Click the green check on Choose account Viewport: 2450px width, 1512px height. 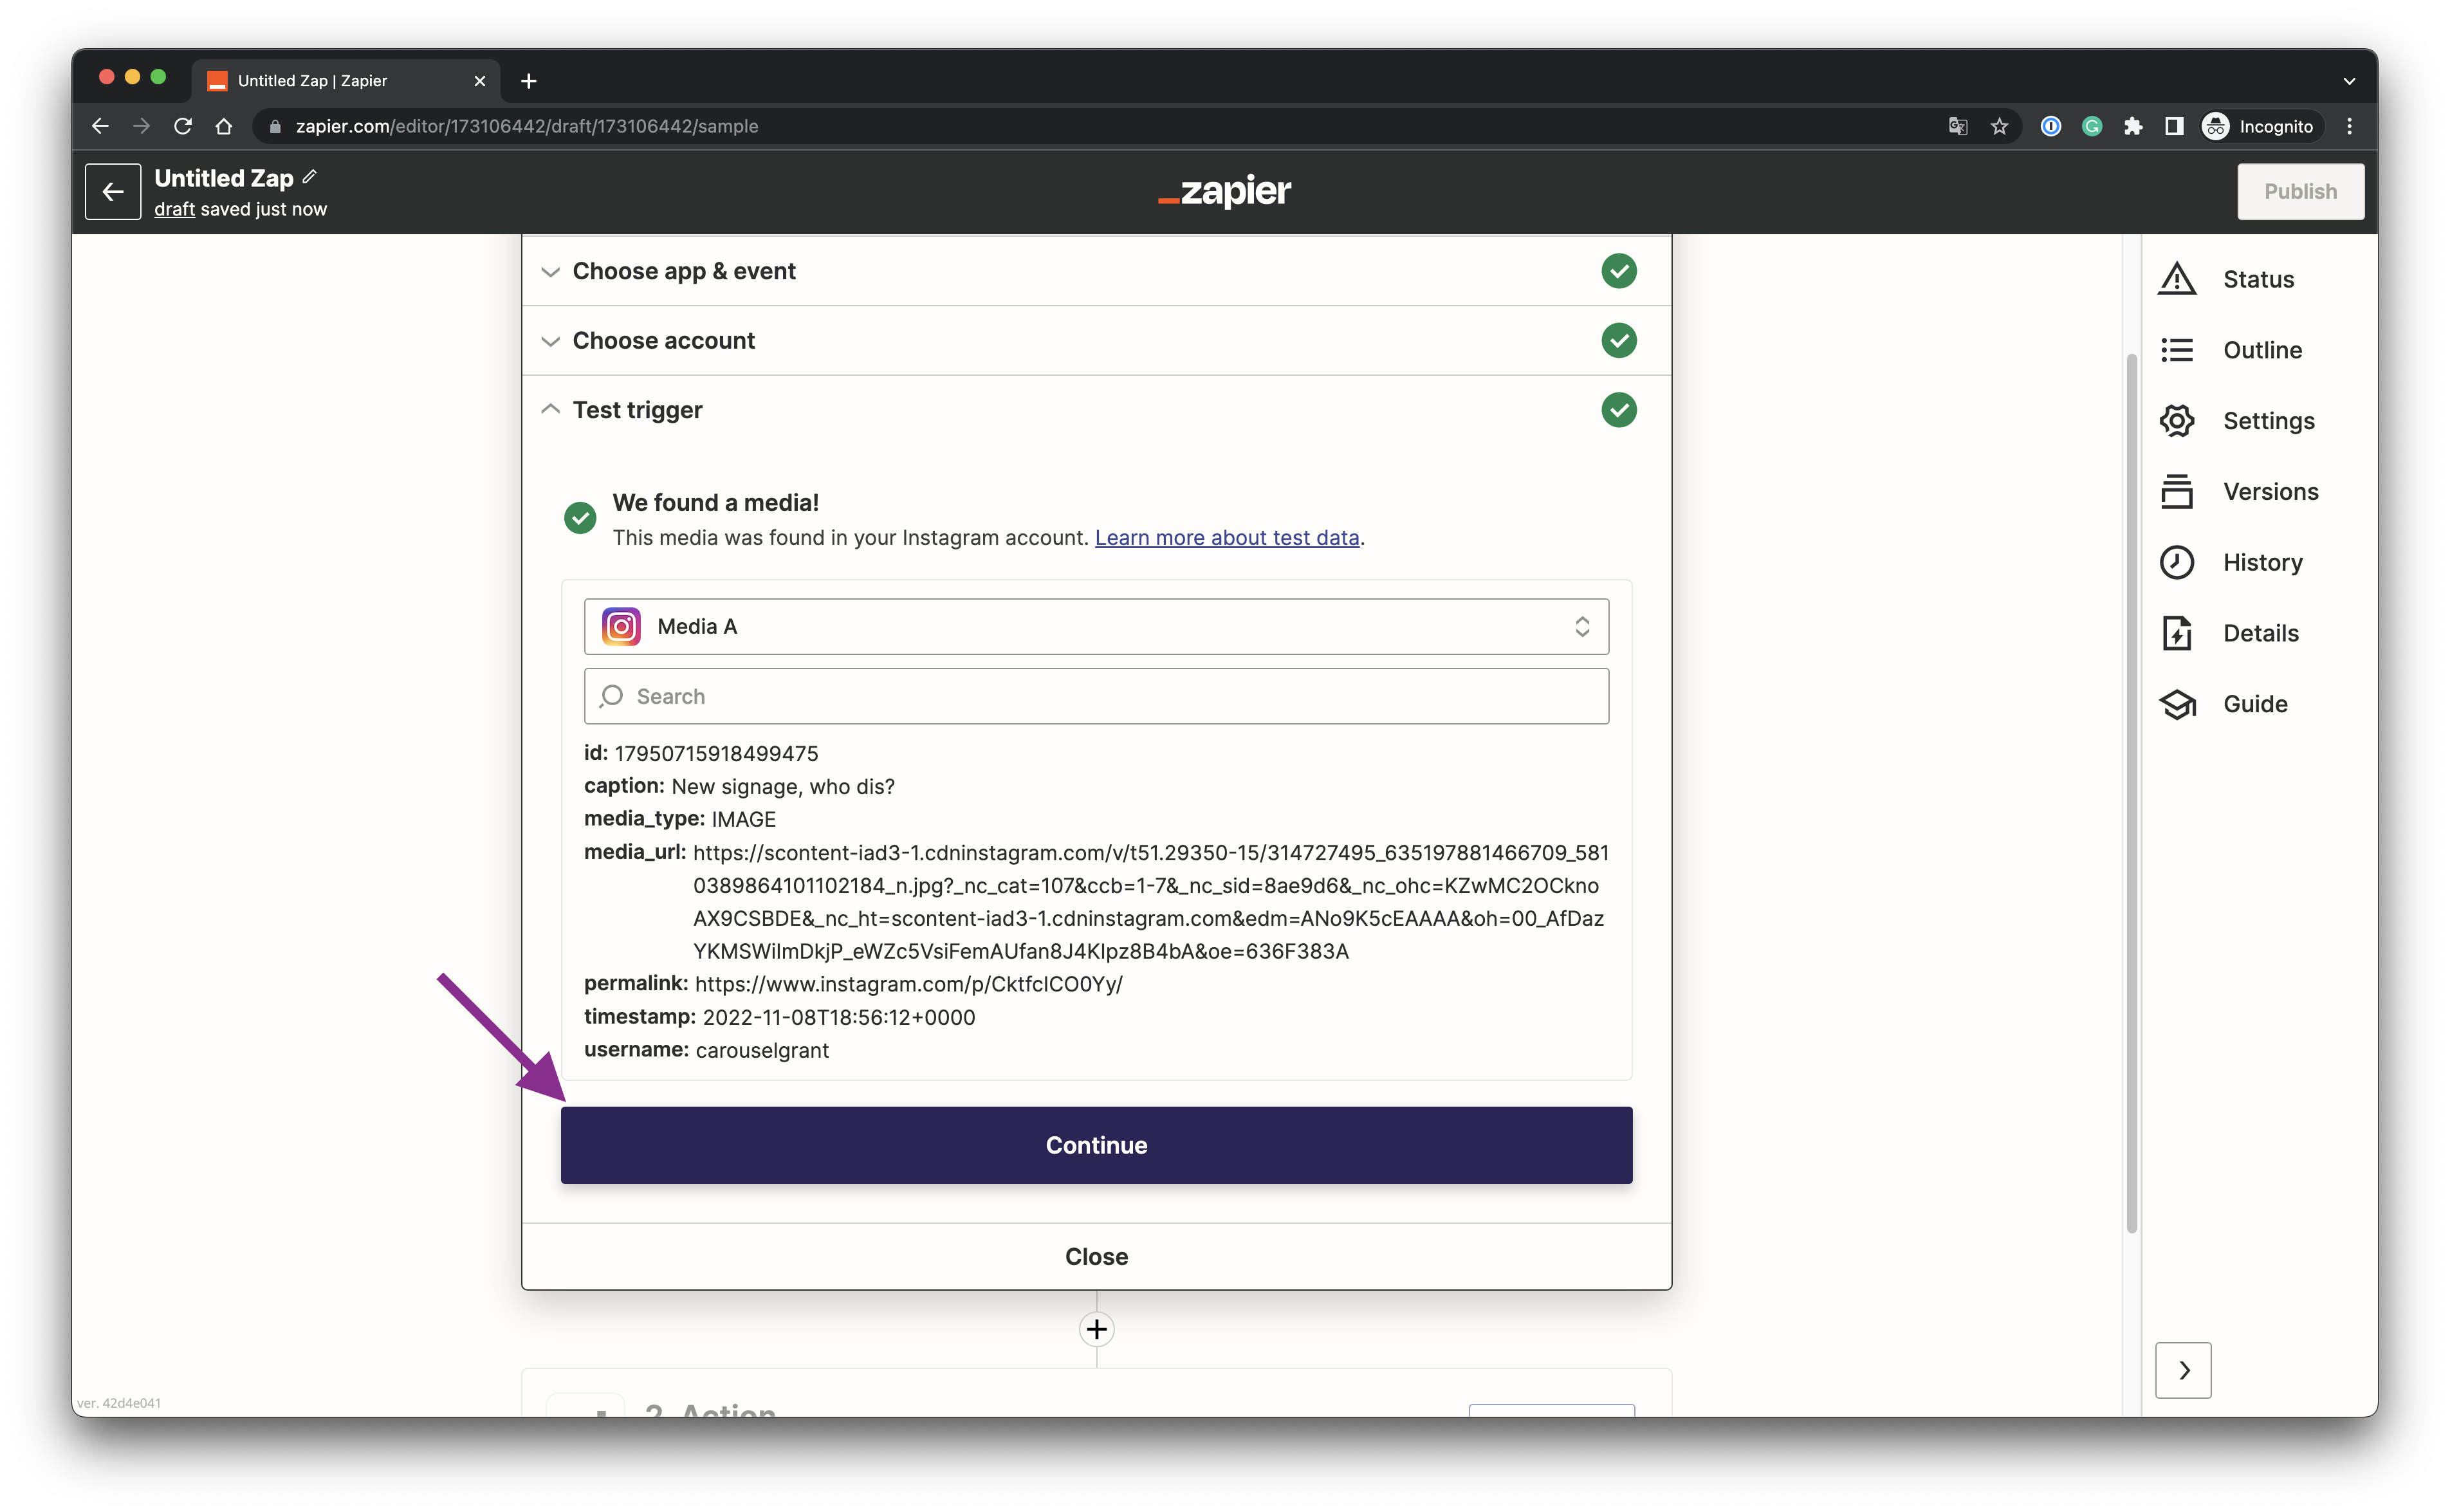(1618, 341)
